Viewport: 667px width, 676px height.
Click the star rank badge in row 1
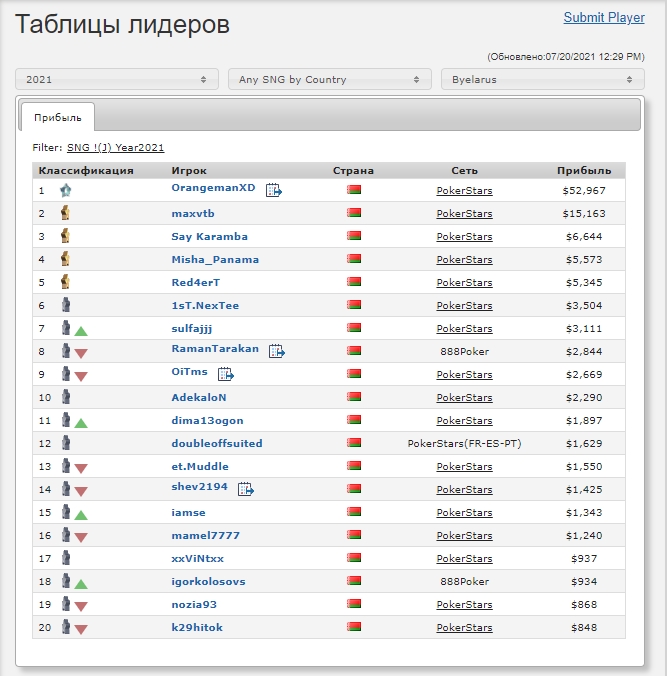[66, 190]
